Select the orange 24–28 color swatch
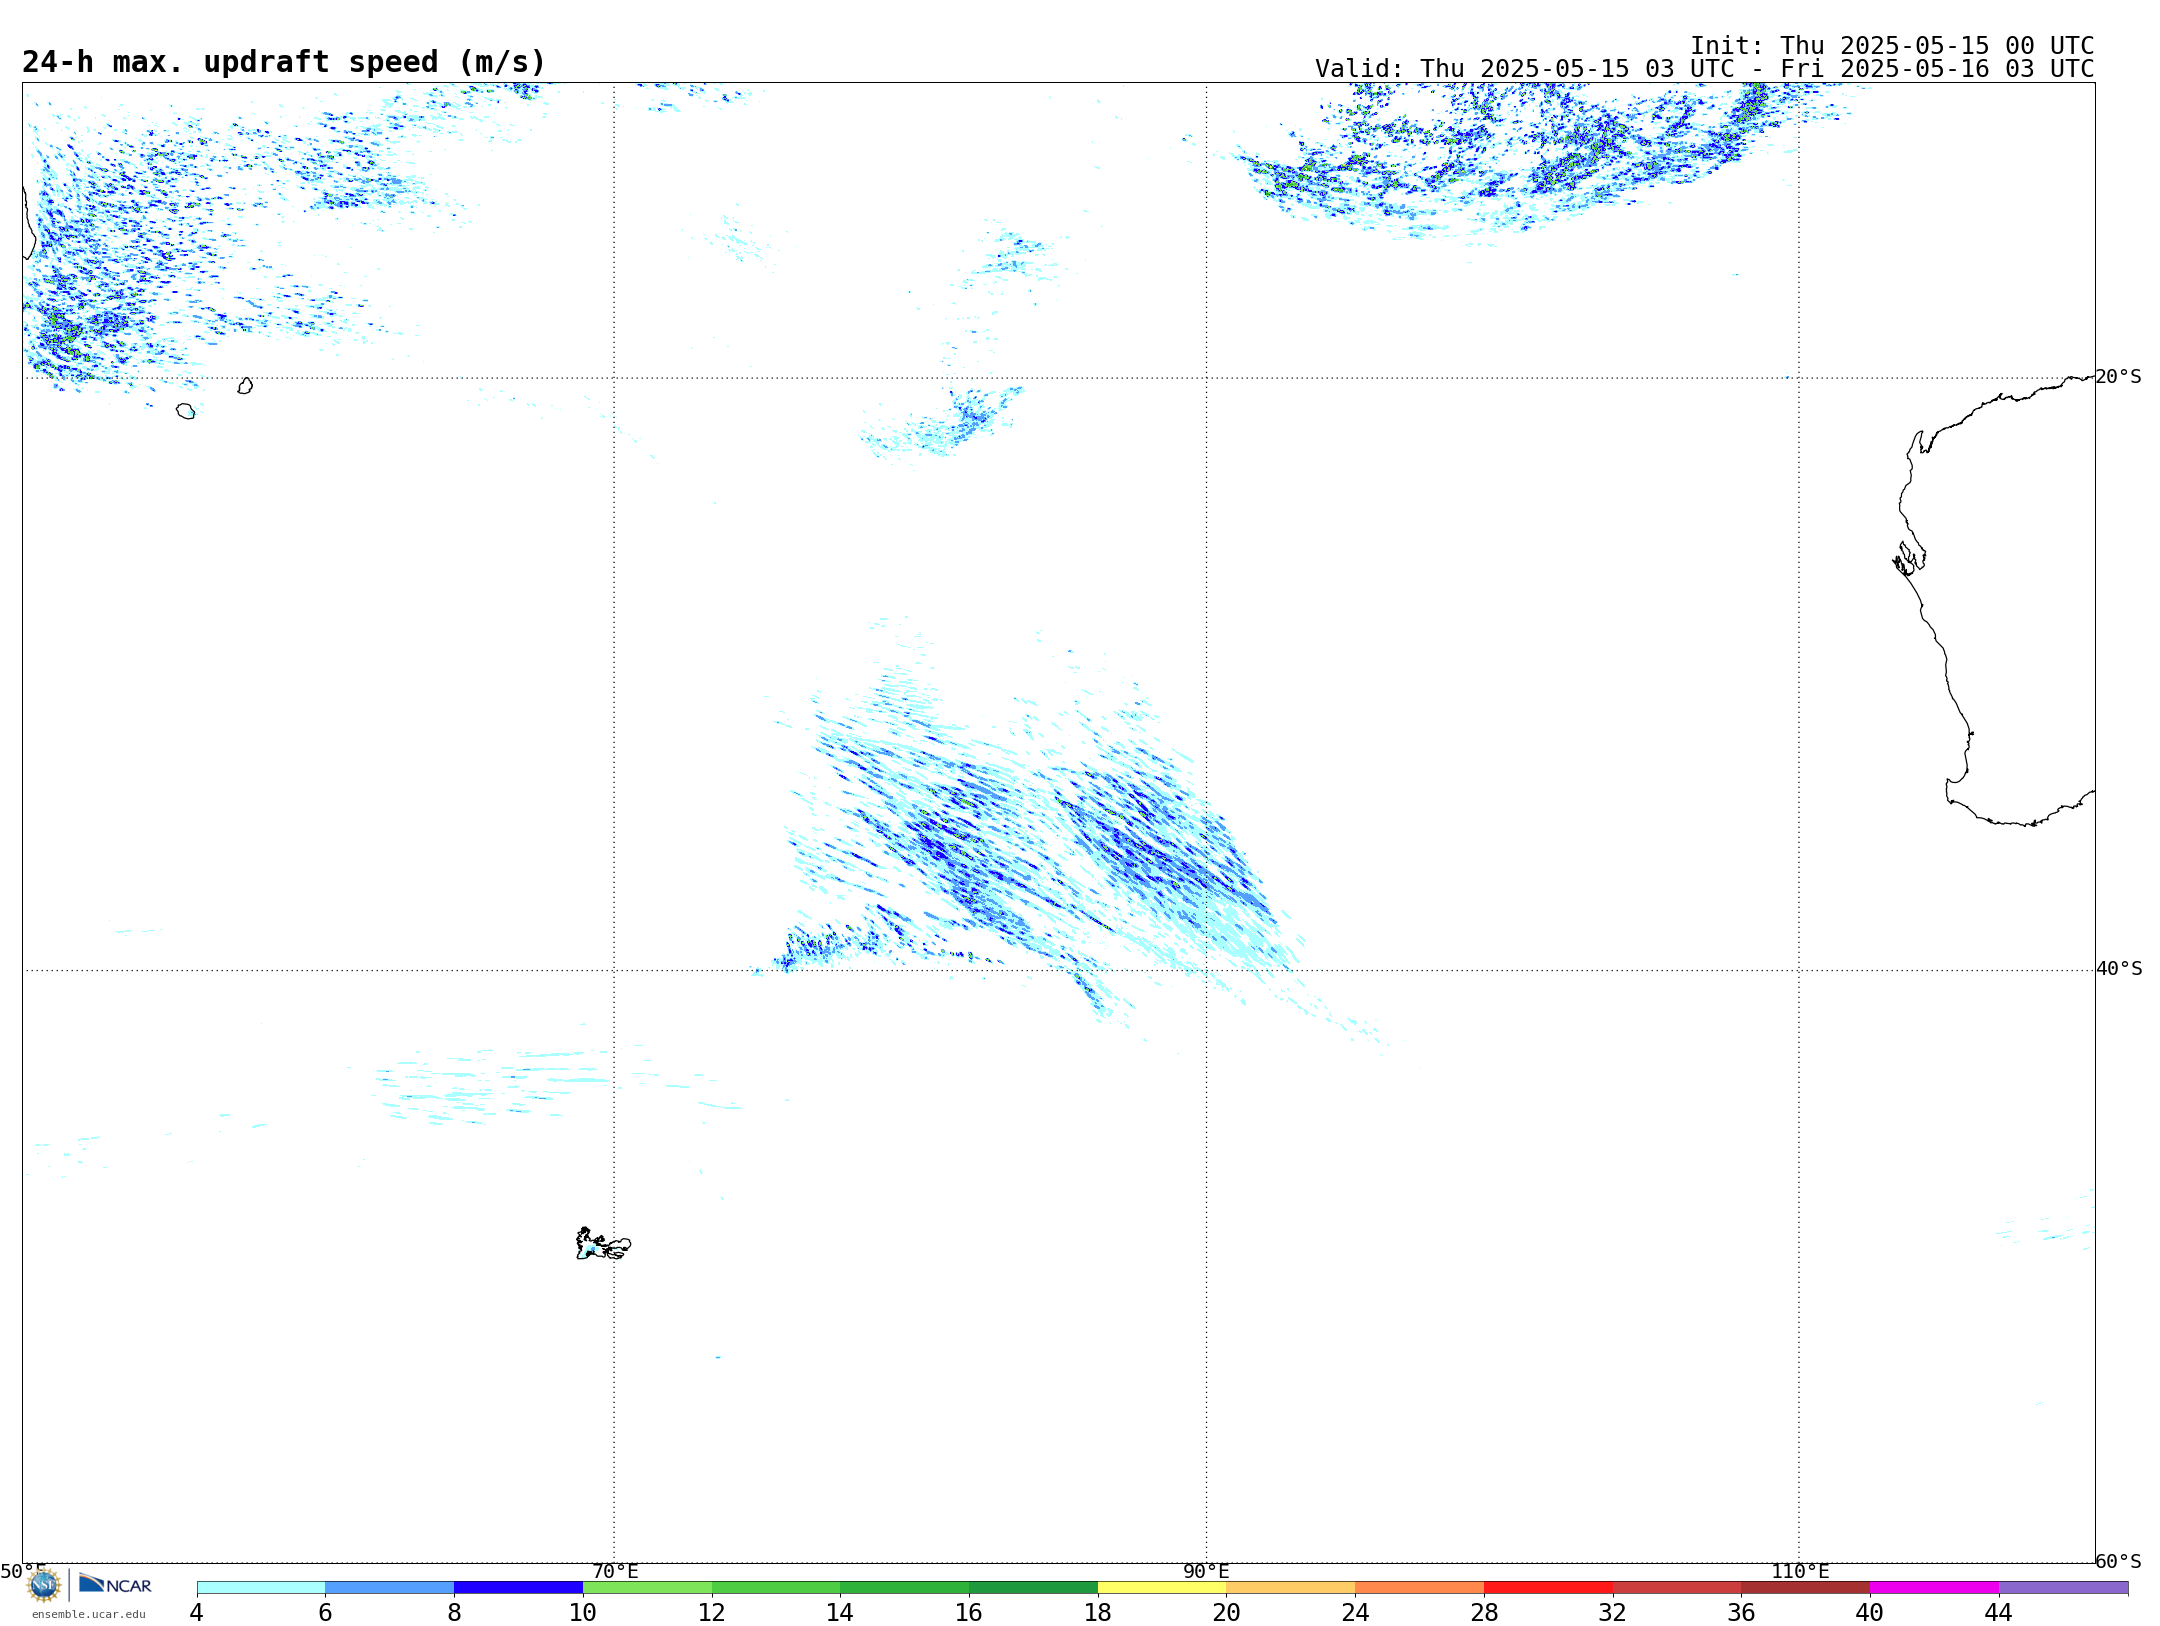This screenshot has width=2160, height=1626. pyautogui.click(x=1420, y=1587)
